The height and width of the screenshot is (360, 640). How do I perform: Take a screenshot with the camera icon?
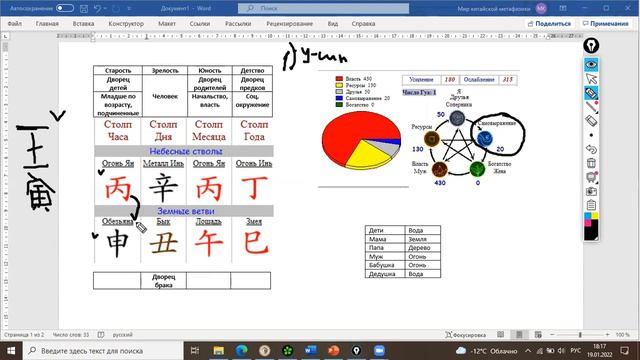click(x=591, y=191)
